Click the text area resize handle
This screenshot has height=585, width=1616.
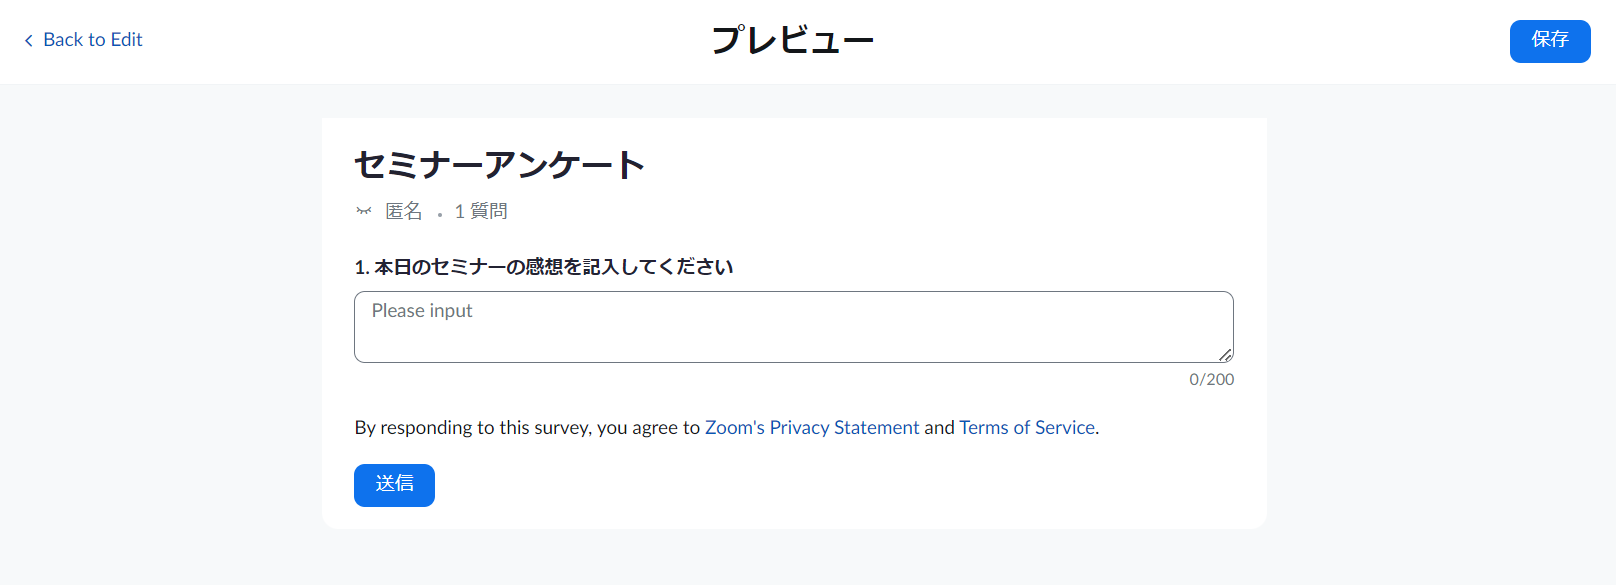pos(1225,355)
